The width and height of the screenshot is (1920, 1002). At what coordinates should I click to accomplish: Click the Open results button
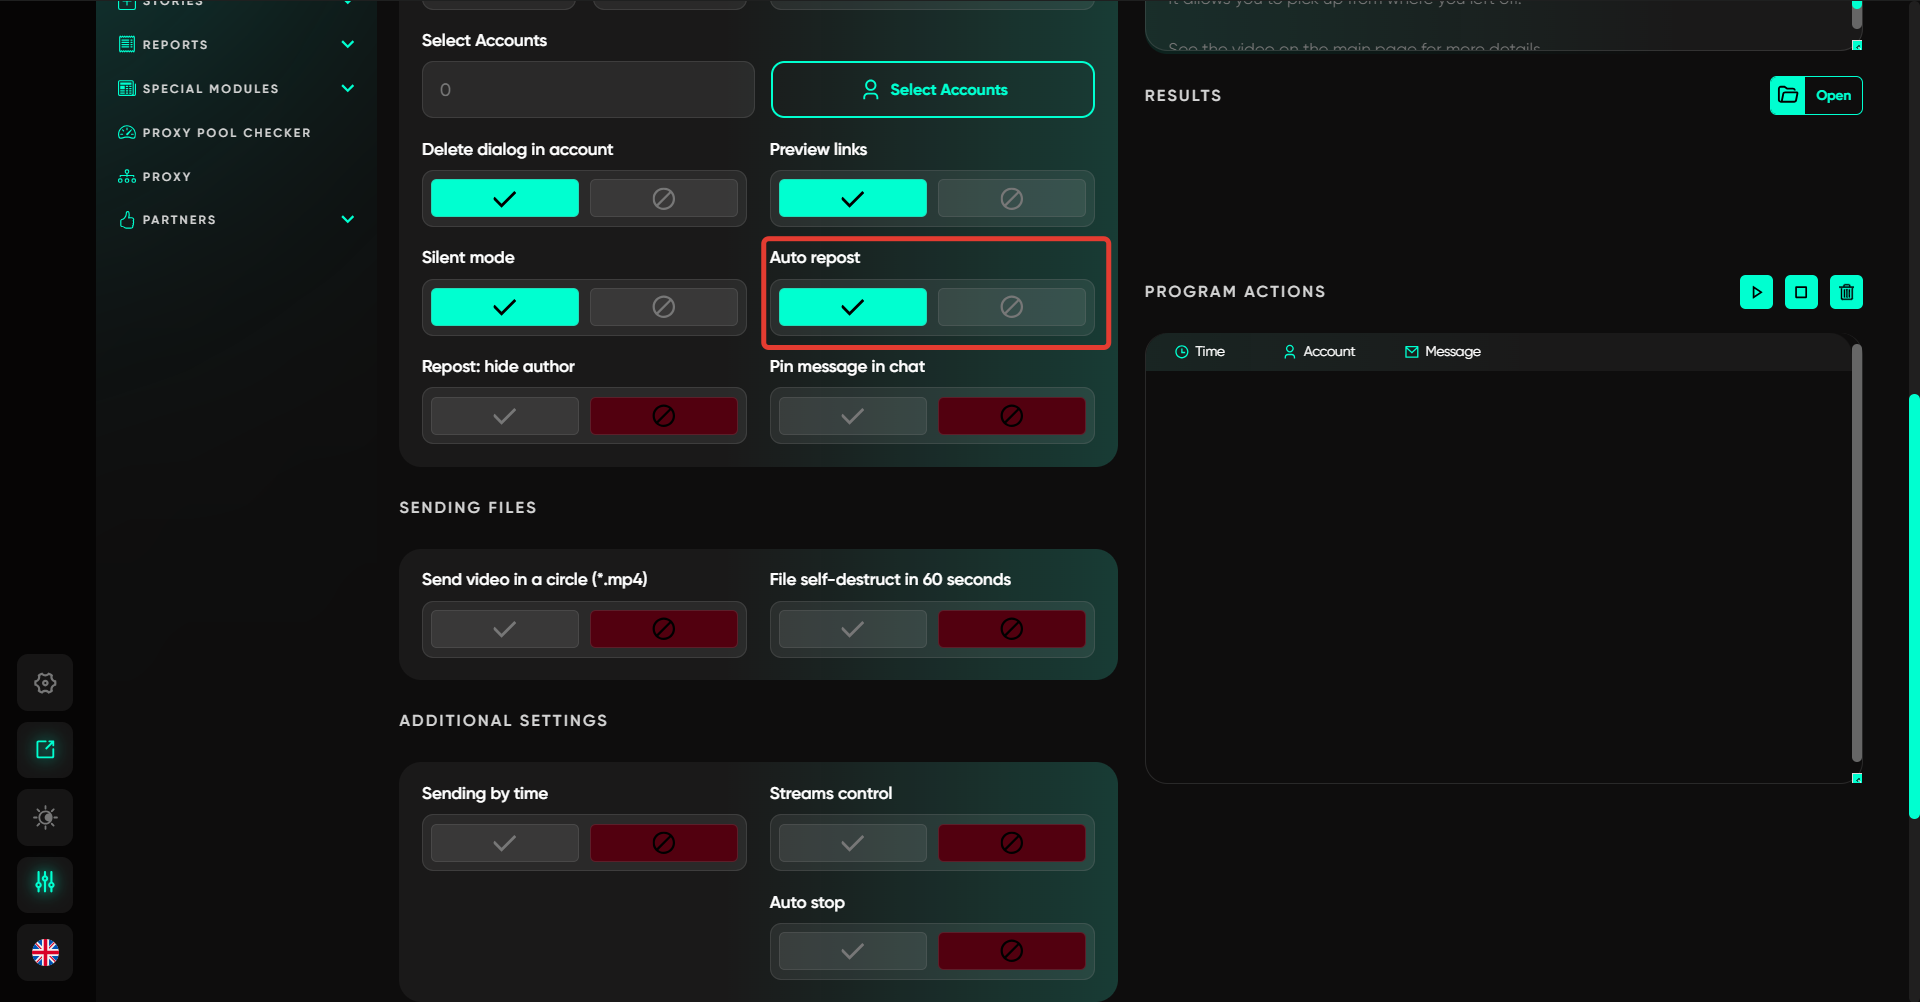coord(1816,96)
